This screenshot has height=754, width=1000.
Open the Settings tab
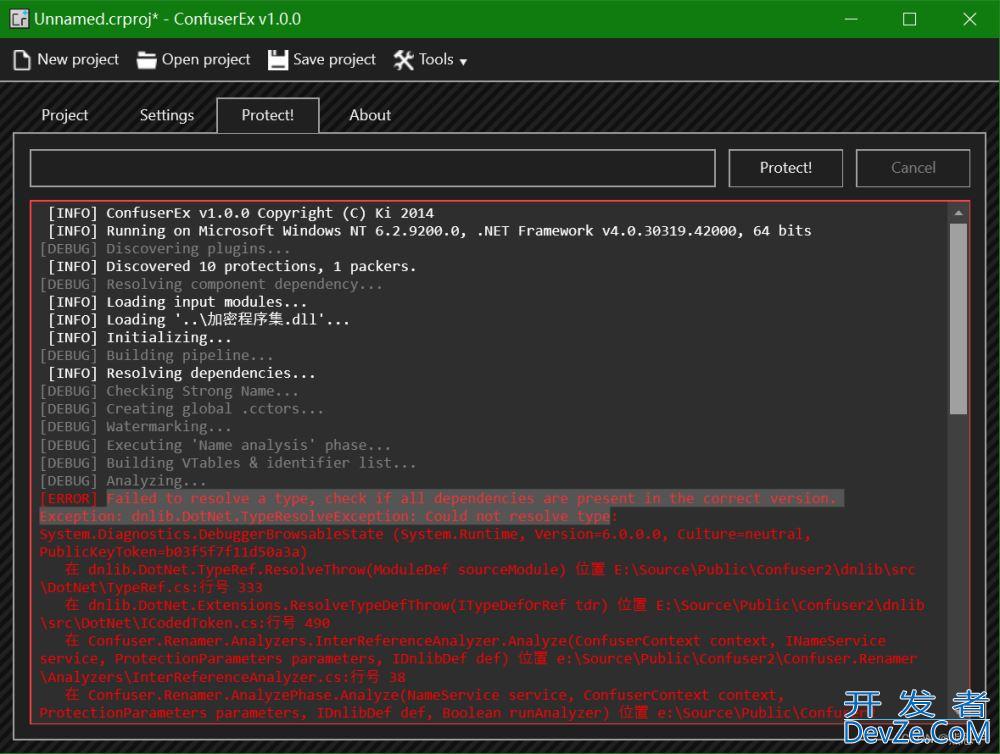pyautogui.click(x=166, y=115)
